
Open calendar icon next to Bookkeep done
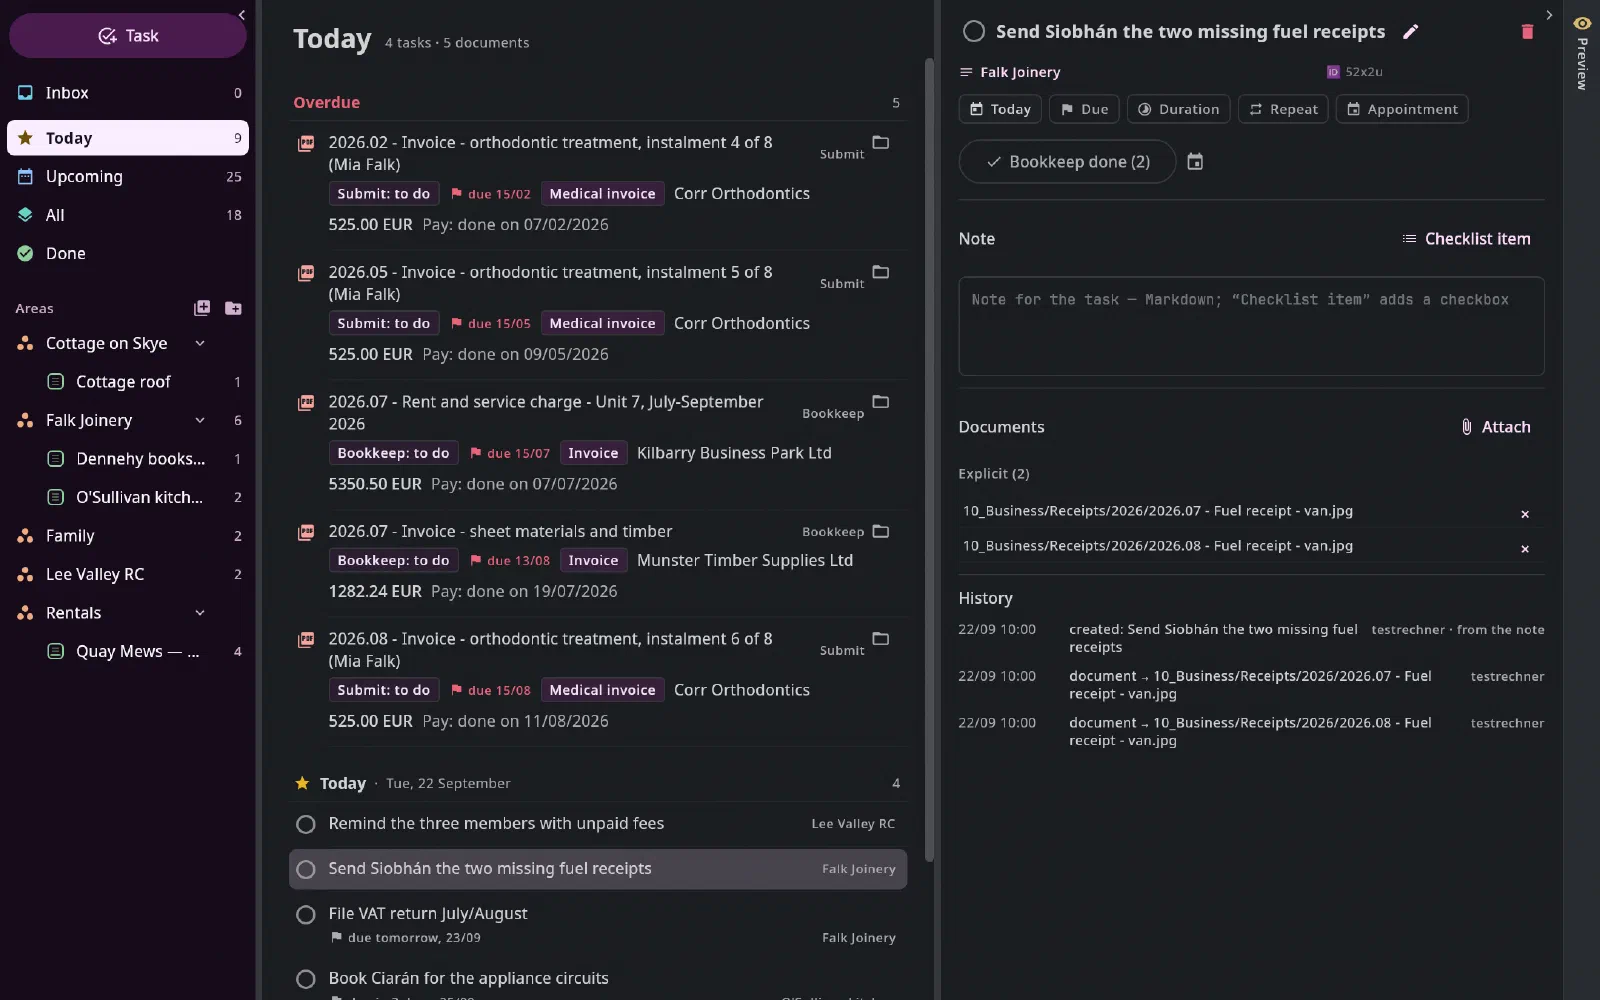pyautogui.click(x=1195, y=162)
